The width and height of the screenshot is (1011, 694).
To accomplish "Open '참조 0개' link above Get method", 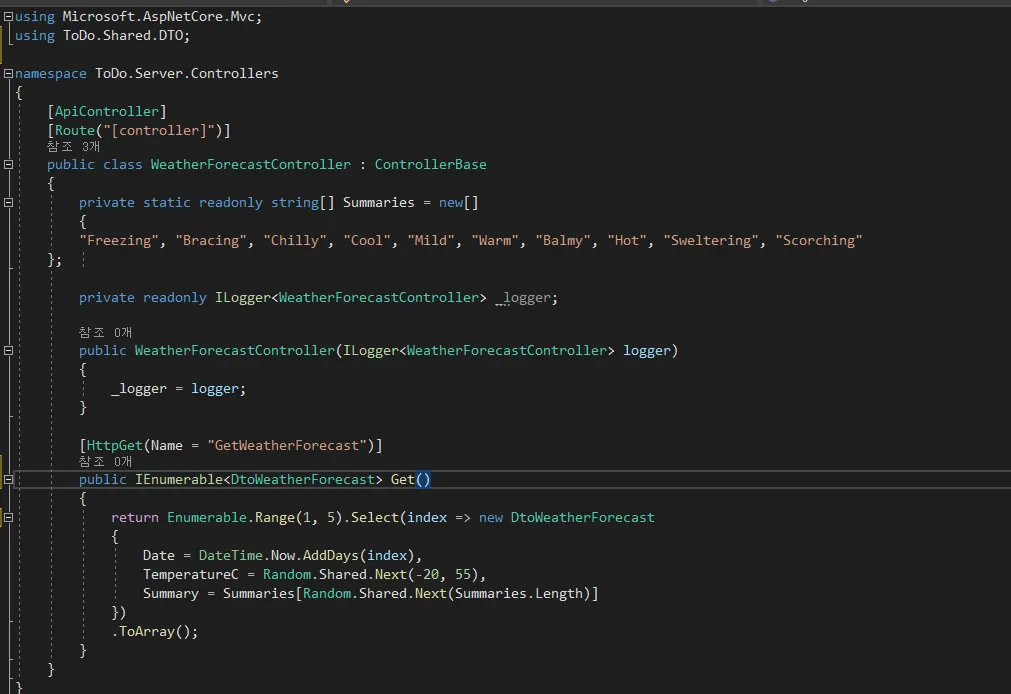I will pos(105,462).
